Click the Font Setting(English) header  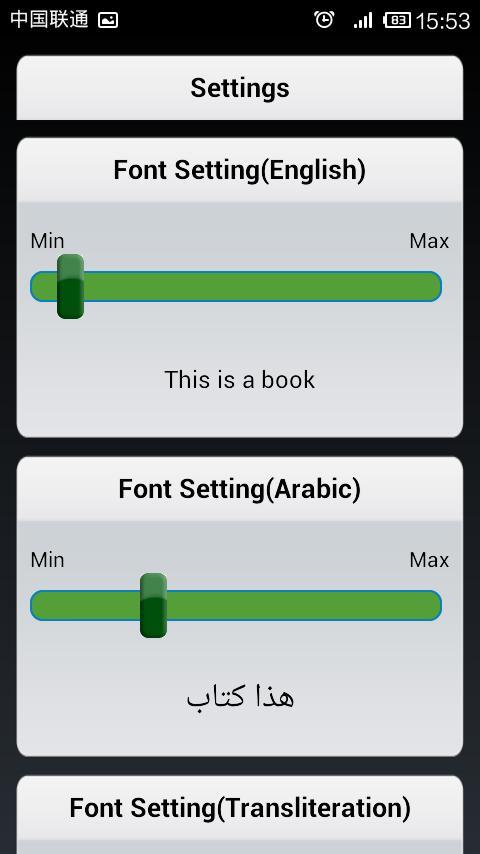pyautogui.click(x=240, y=170)
